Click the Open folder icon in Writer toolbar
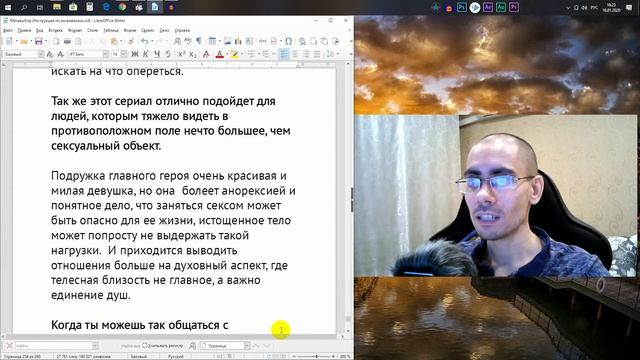640x360 pixels. click(24, 41)
